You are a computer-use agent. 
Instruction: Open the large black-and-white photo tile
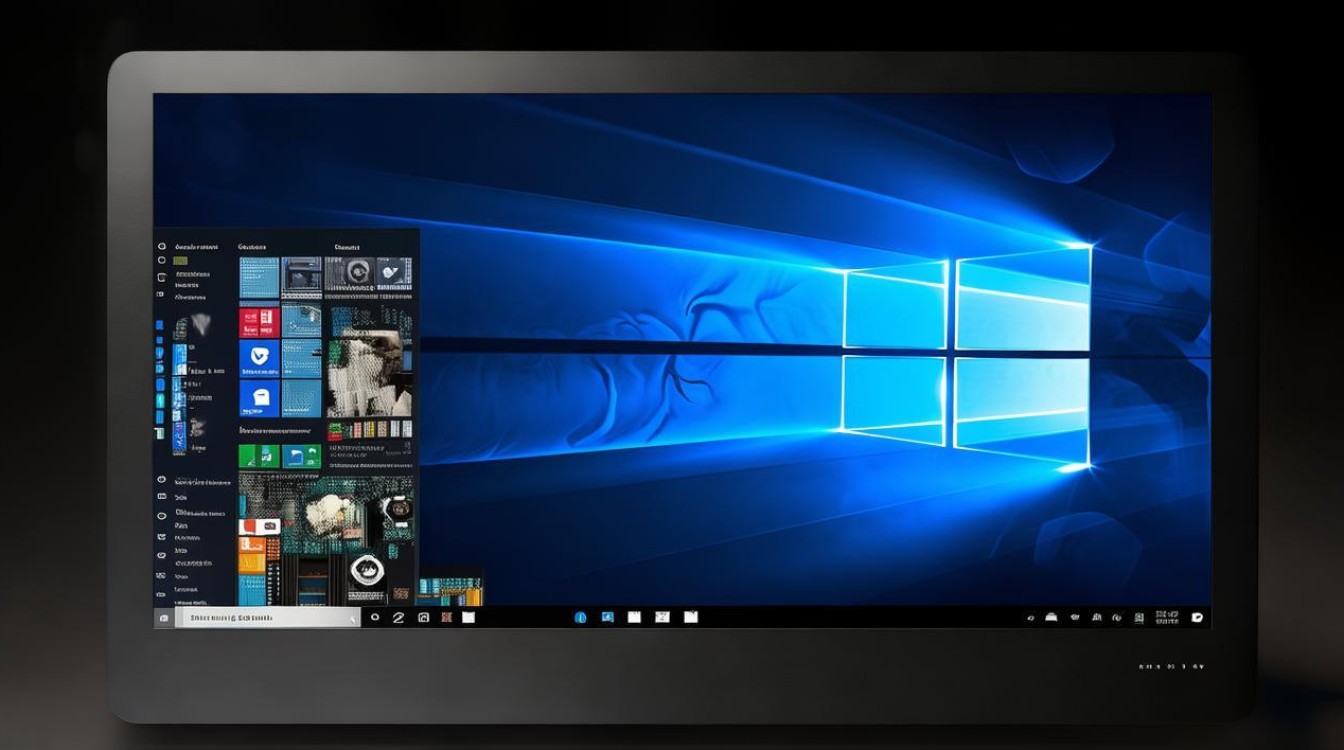click(x=369, y=373)
